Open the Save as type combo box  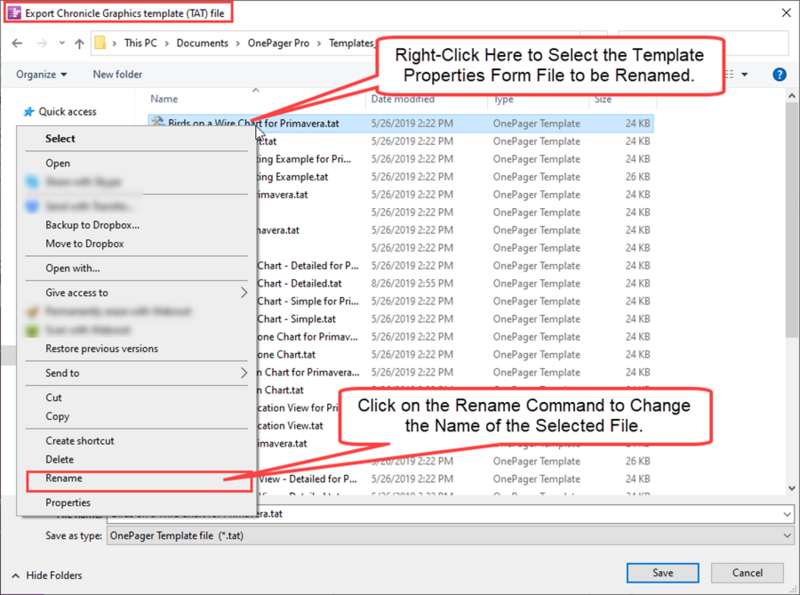point(450,536)
